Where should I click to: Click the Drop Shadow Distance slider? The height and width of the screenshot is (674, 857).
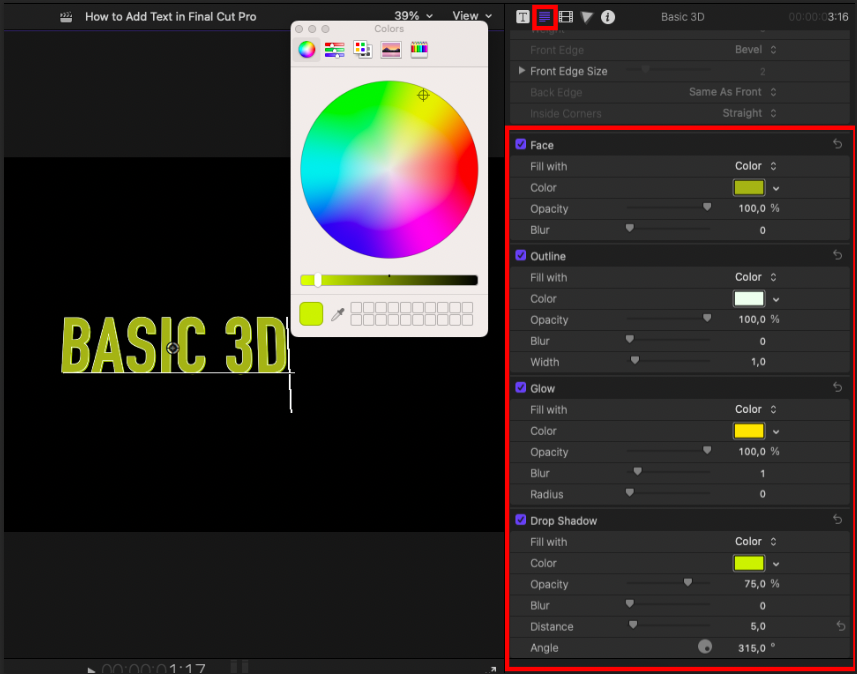click(x=668, y=626)
